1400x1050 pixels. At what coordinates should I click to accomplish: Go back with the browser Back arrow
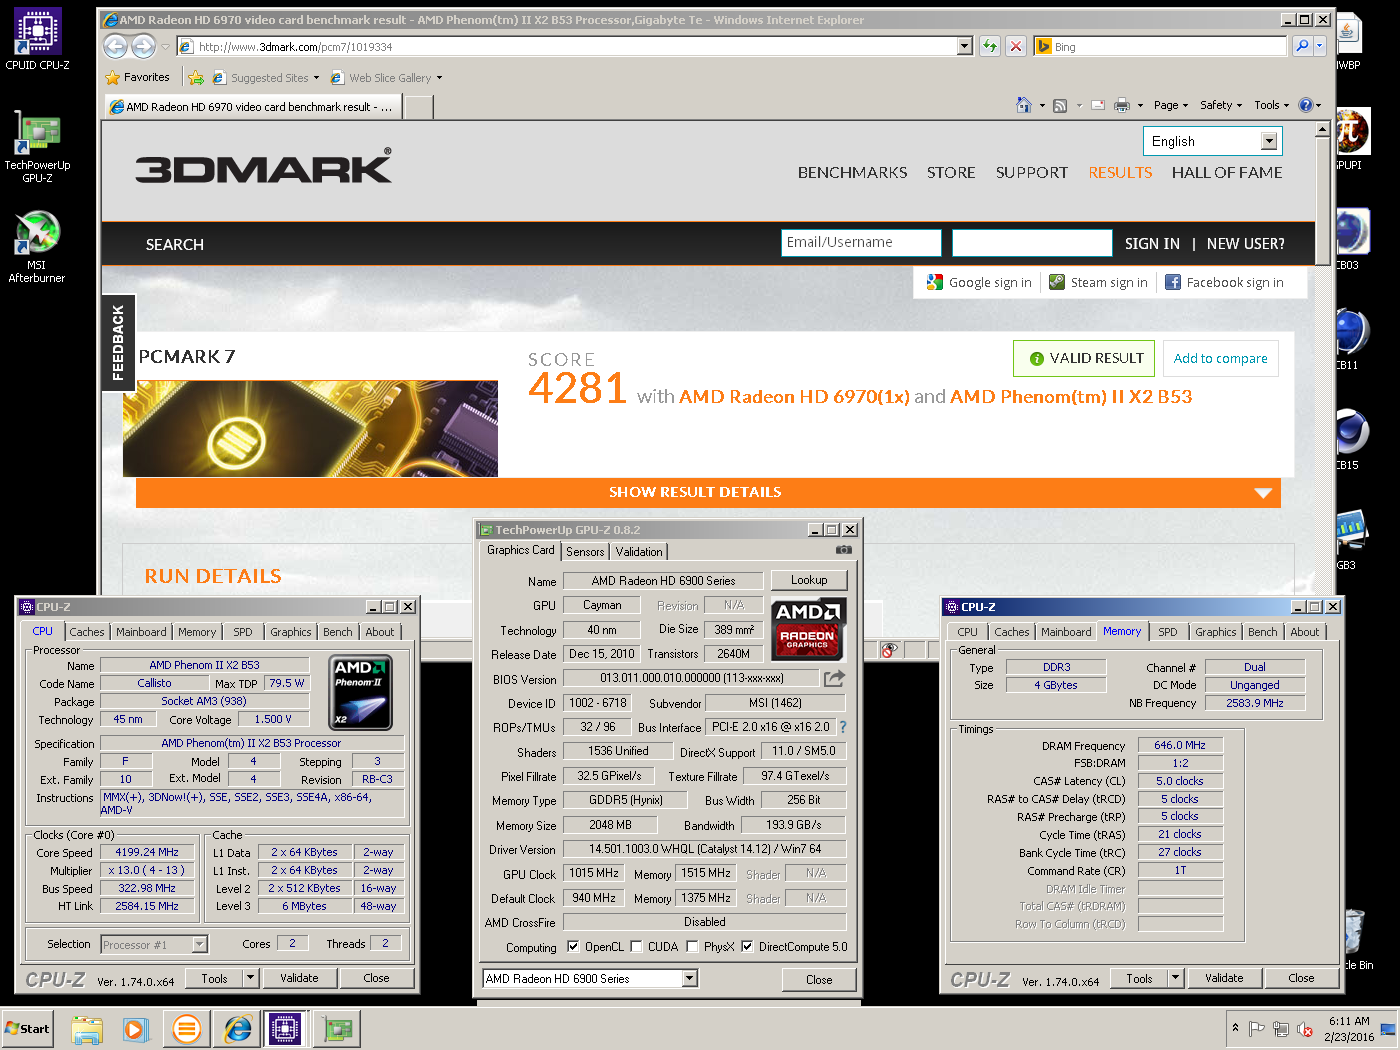115,46
